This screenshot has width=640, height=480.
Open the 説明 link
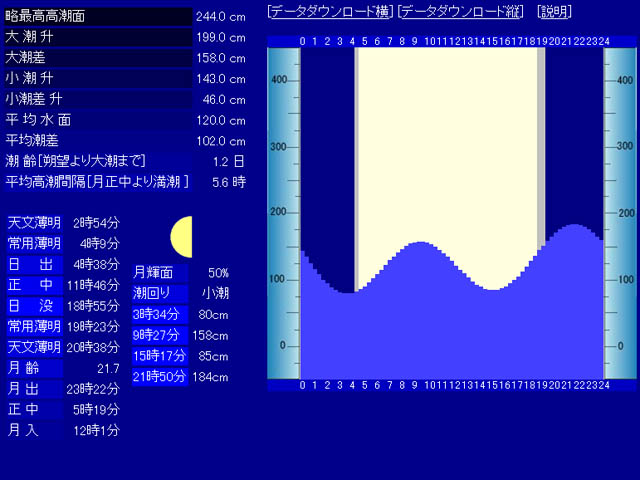(x=554, y=12)
